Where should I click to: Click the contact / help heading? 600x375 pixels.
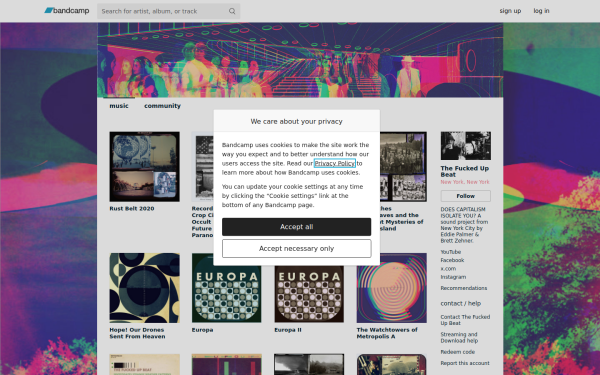[x=461, y=303]
